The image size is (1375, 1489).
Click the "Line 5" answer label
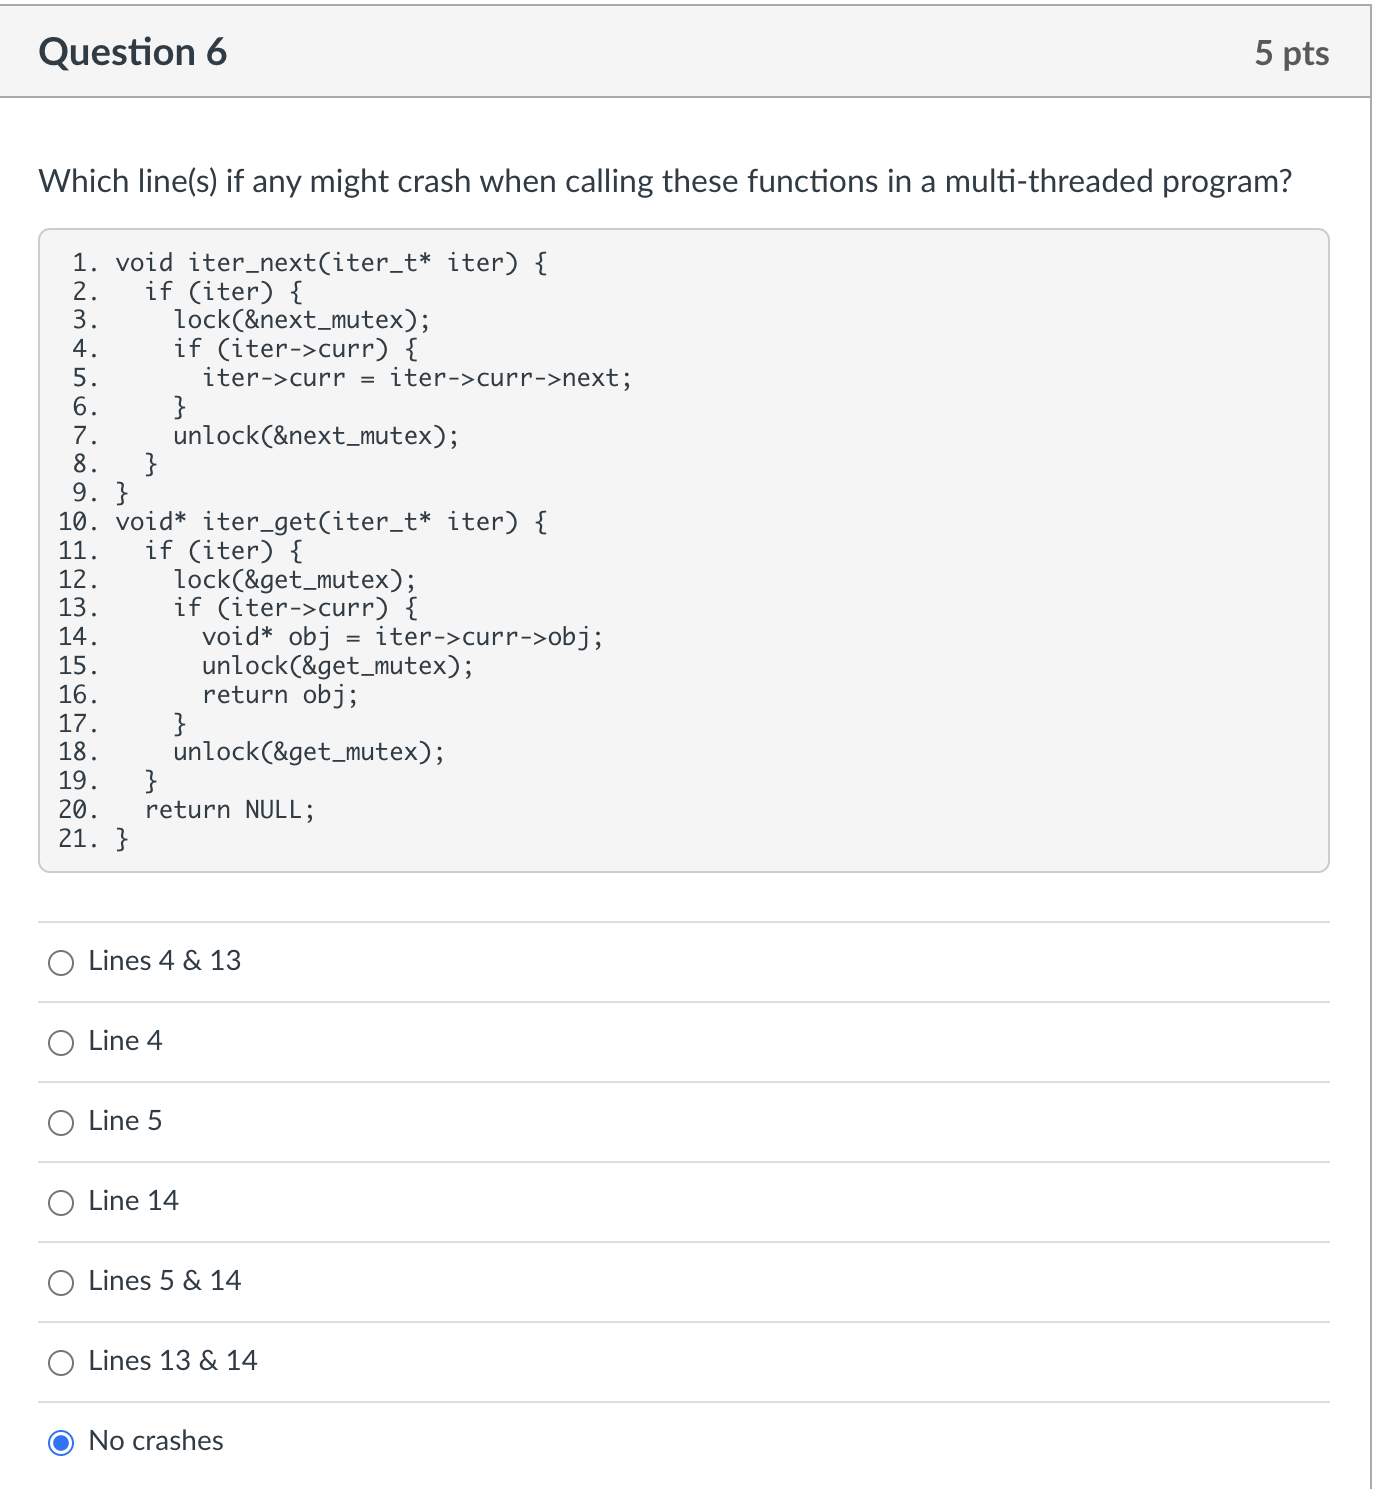[124, 1121]
